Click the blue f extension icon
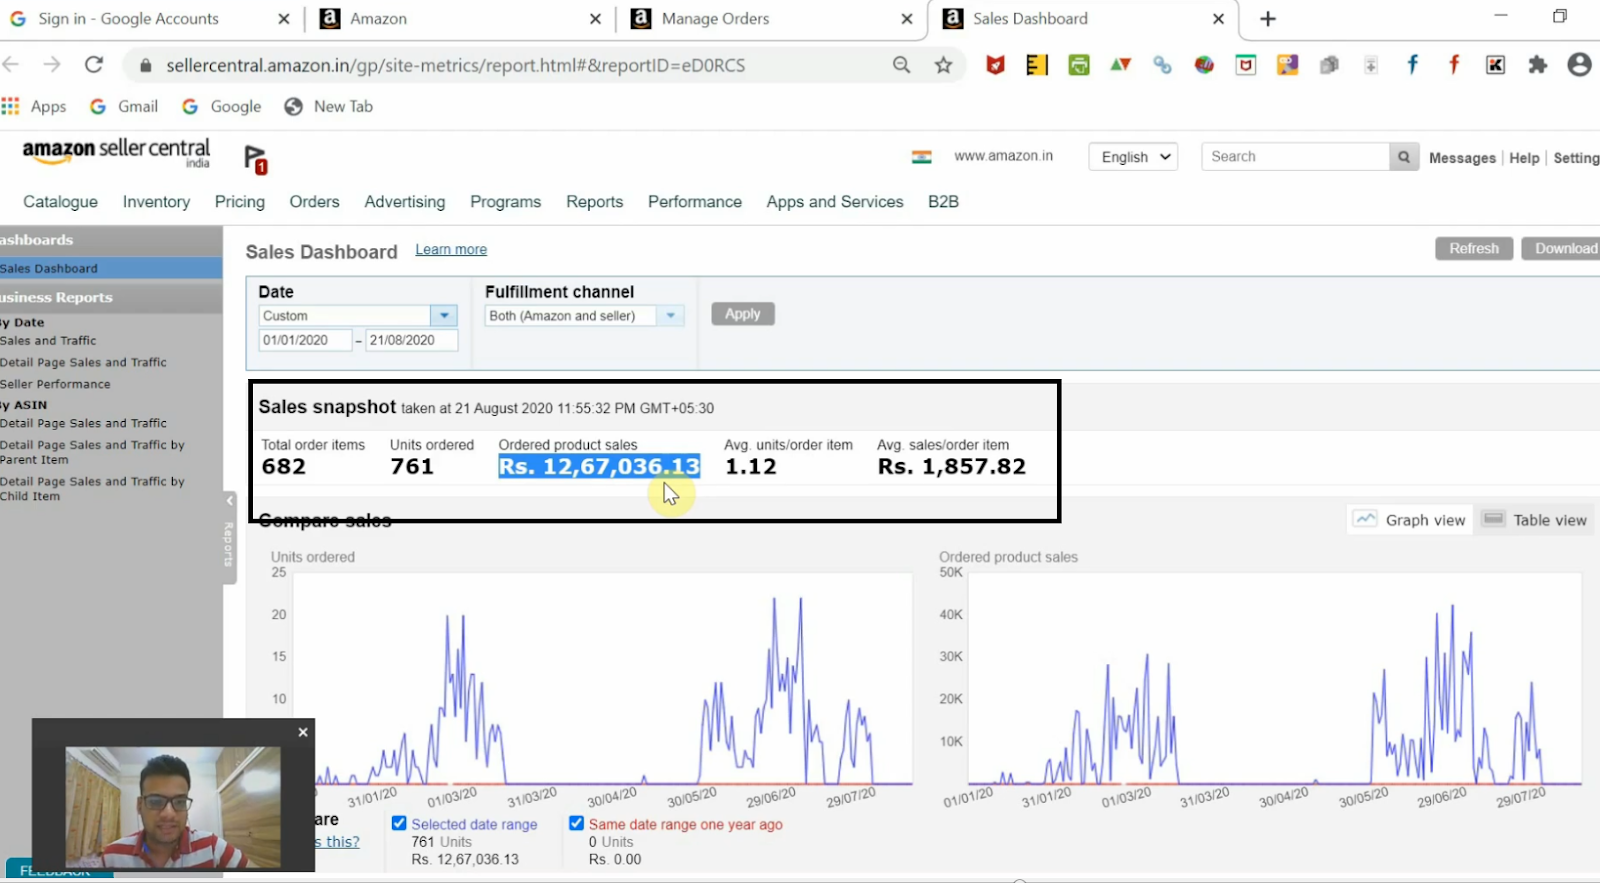Image resolution: width=1600 pixels, height=883 pixels. coord(1412,65)
